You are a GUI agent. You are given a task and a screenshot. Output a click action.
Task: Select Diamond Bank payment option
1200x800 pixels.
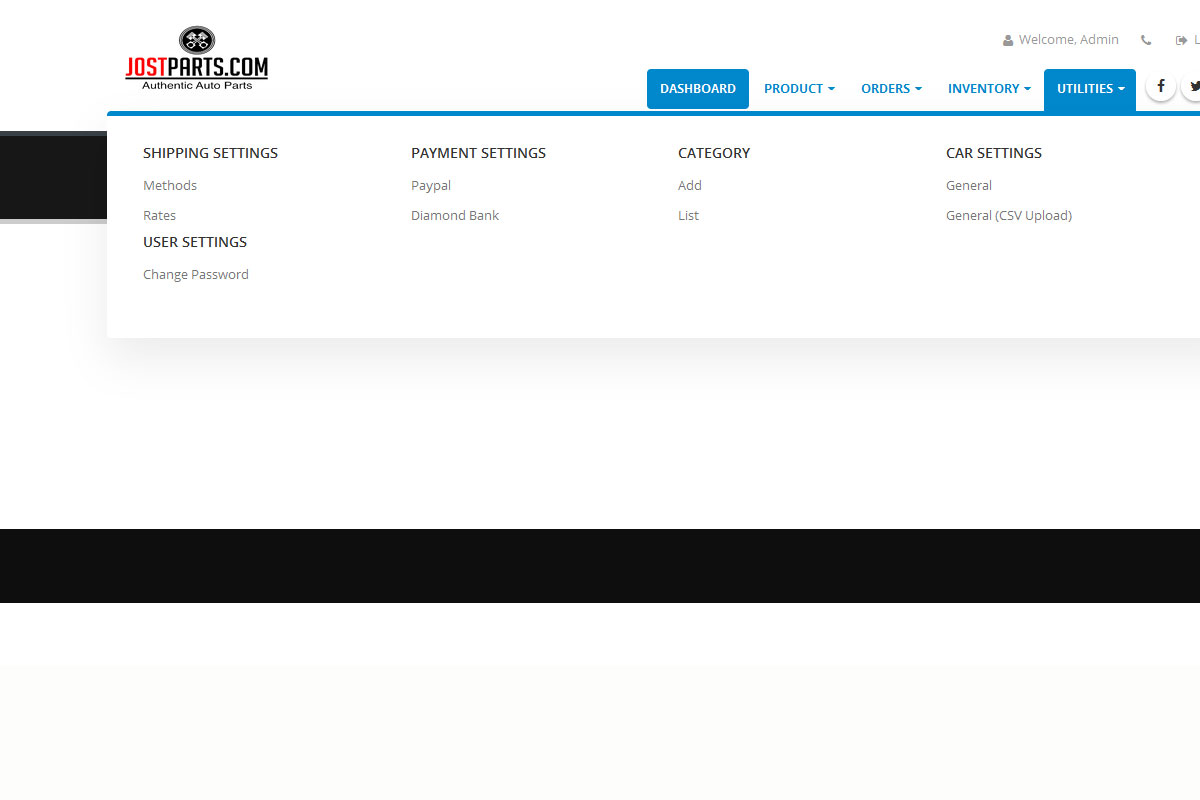[455, 216]
